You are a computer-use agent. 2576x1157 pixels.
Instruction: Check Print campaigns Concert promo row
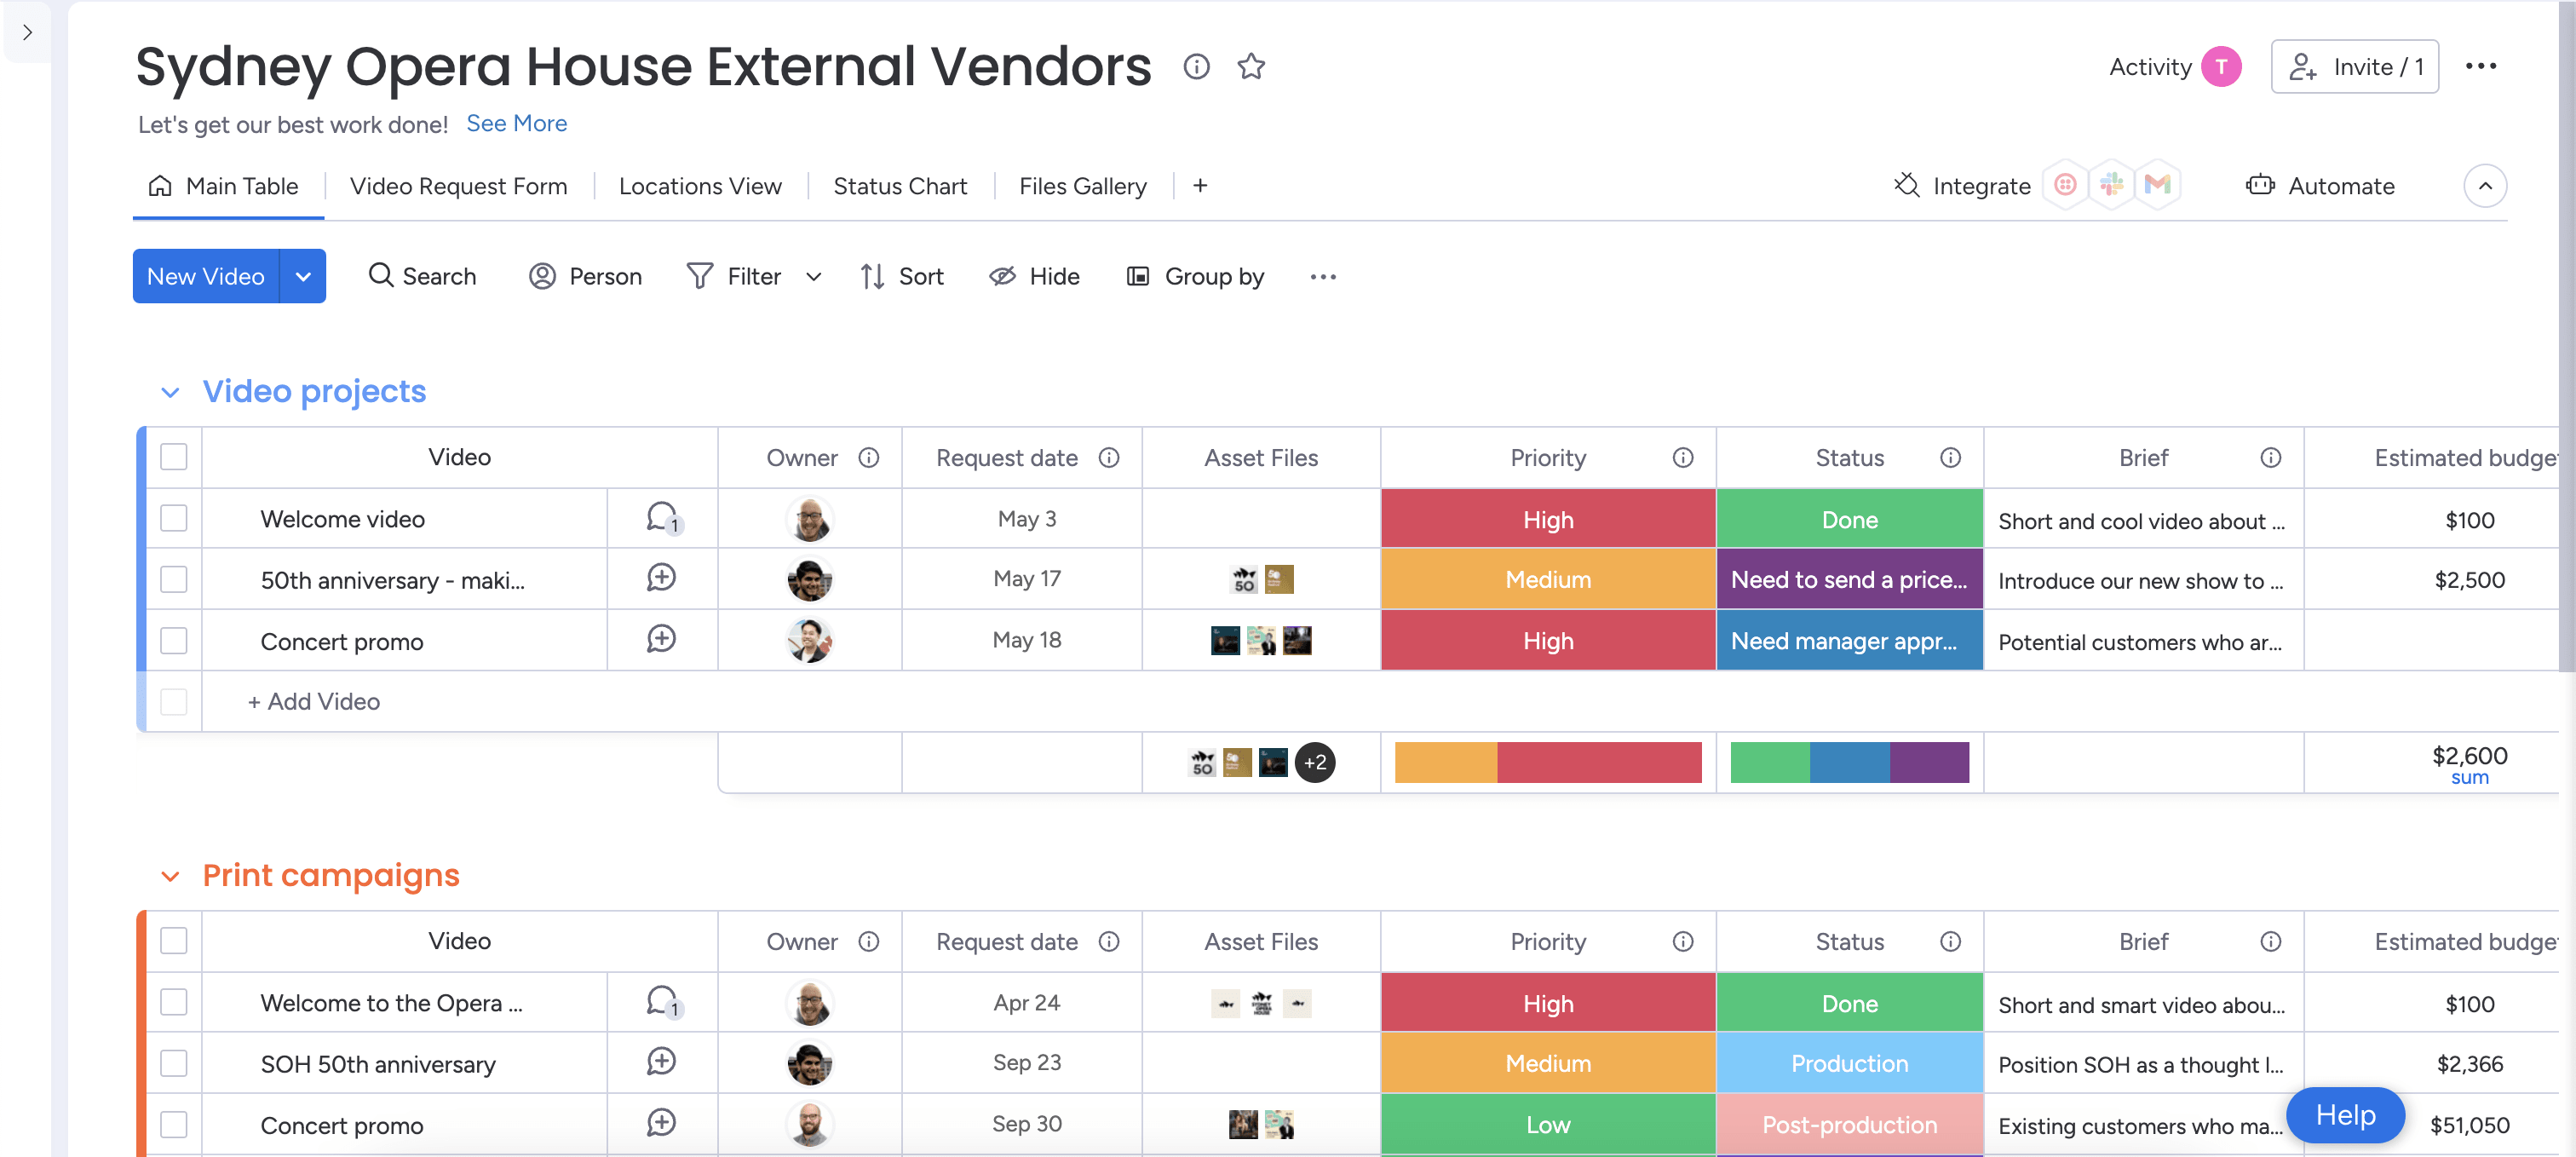174,1124
